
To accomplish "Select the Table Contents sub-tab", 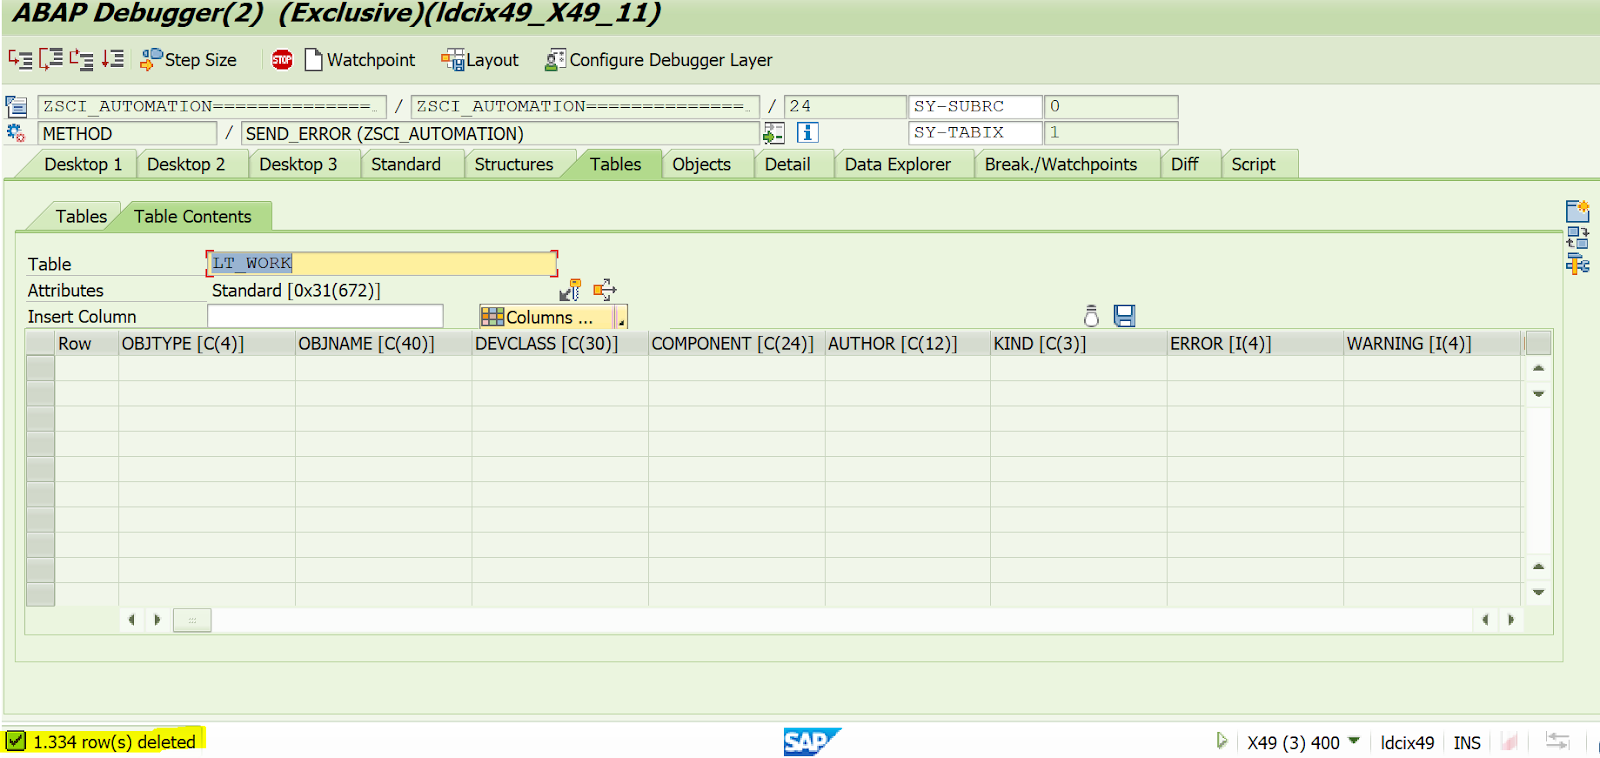I will tap(193, 216).
